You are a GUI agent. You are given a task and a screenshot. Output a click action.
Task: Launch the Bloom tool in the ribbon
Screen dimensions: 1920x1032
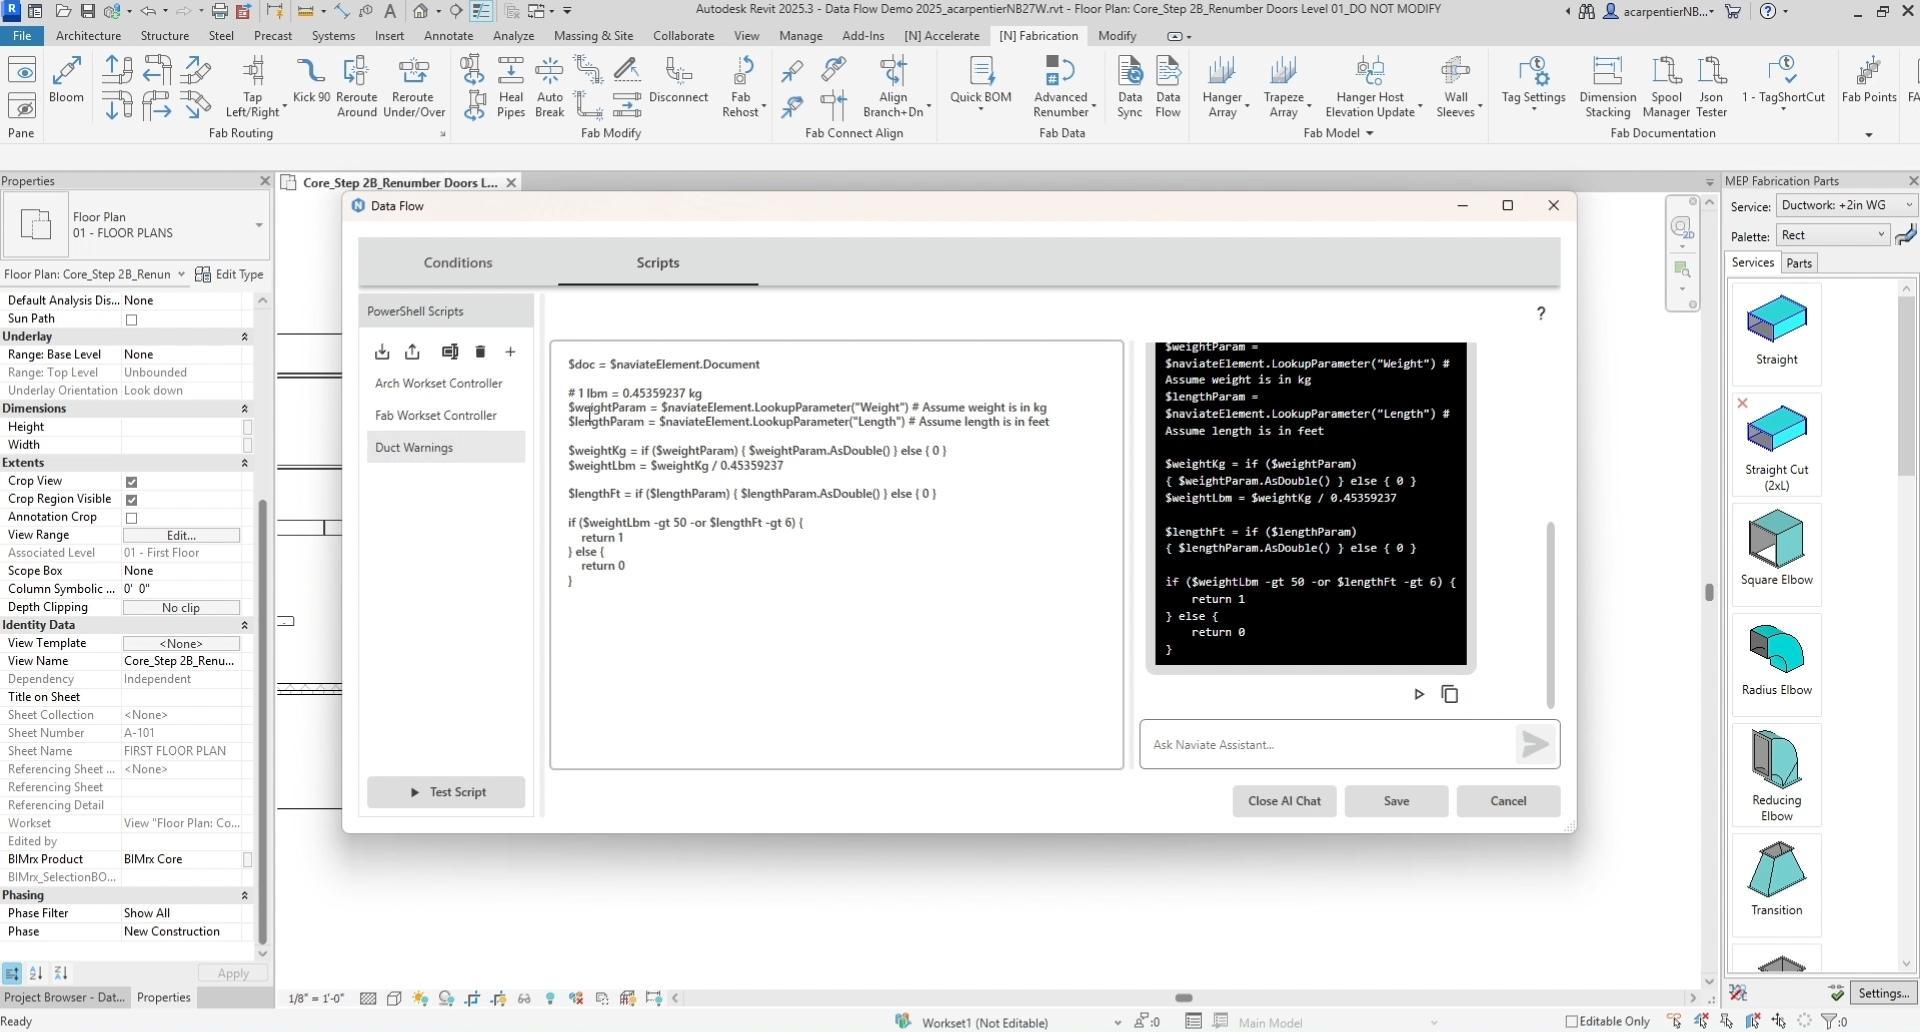pyautogui.click(x=66, y=80)
